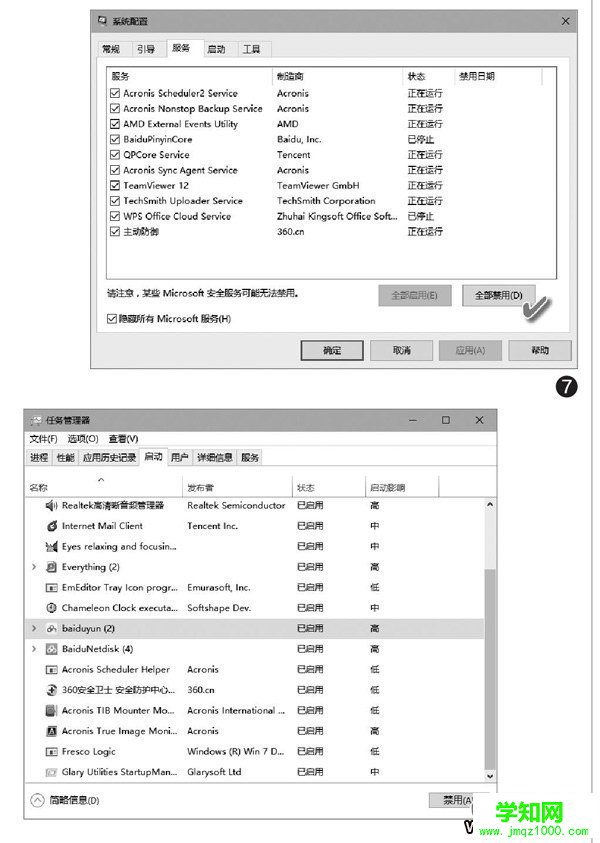Click Acronis TIB Mounter icon
600x843 pixels.
[52, 711]
